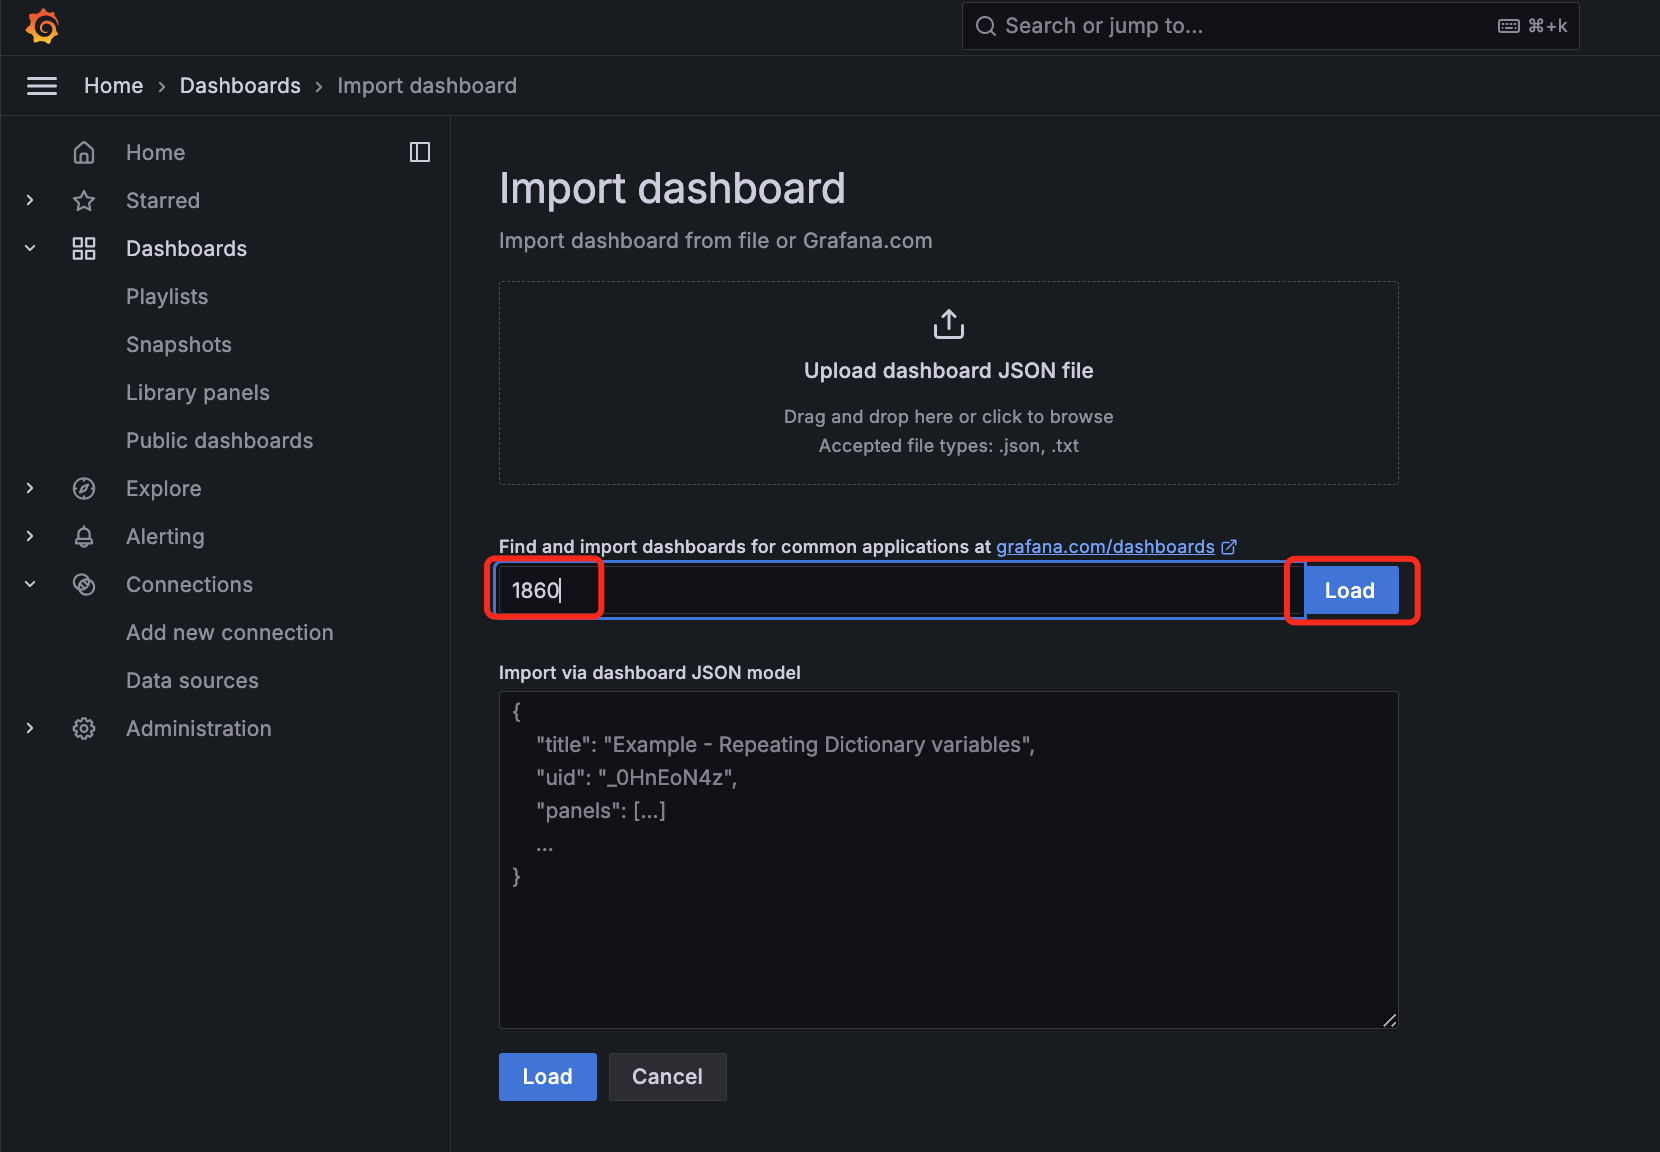Click the Starred star icon
1660x1152 pixels.
84,201
